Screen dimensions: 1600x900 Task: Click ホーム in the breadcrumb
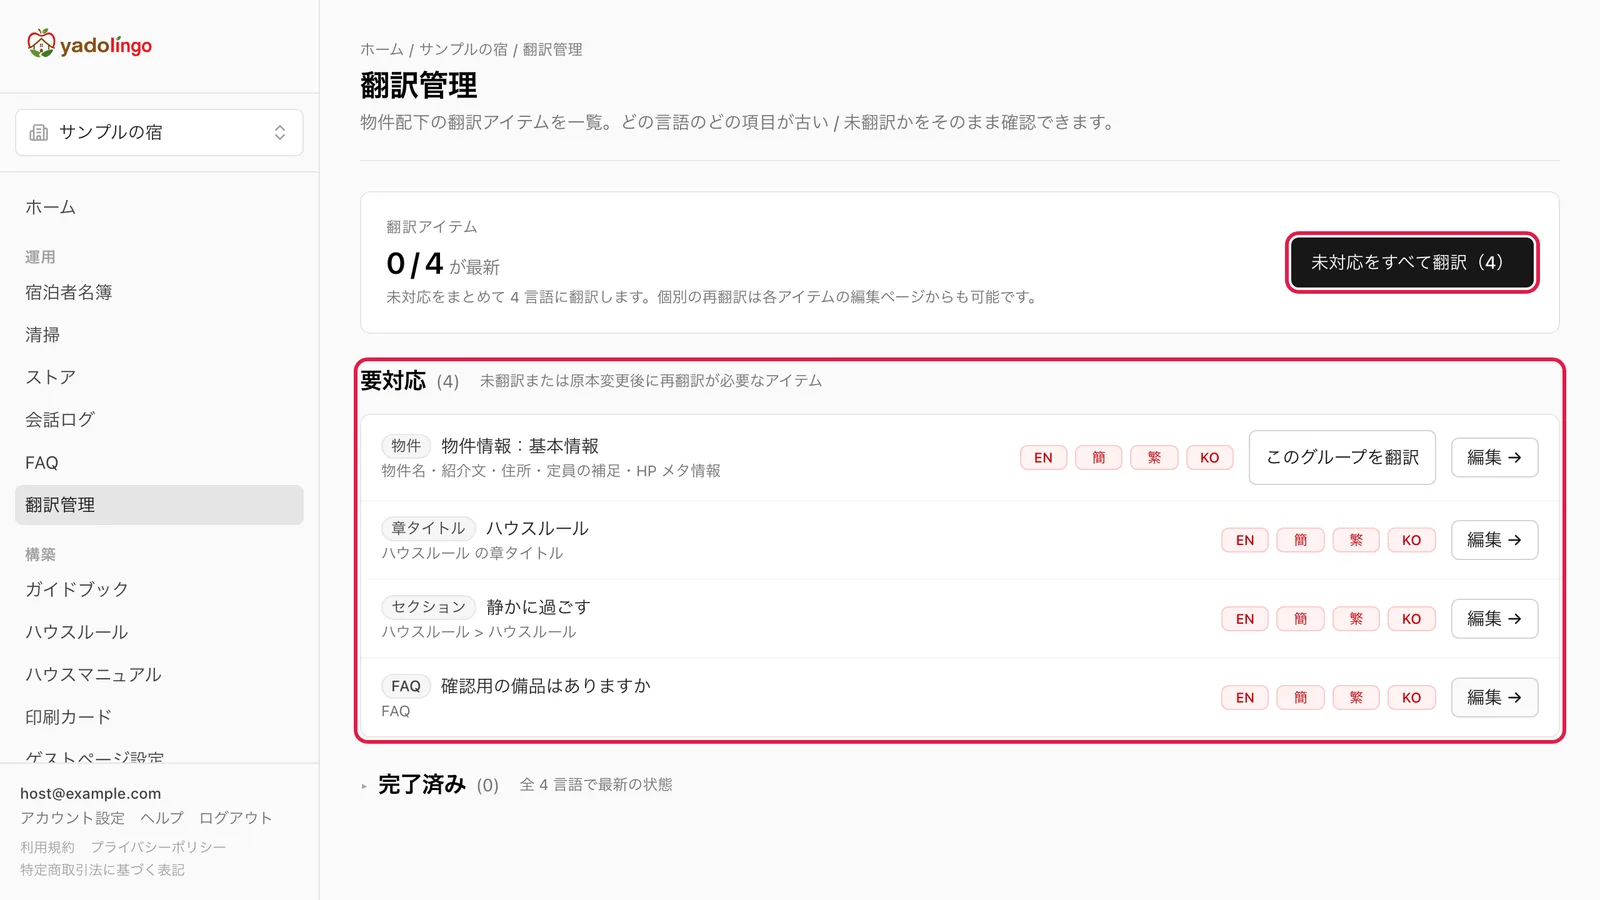[382, 49]
